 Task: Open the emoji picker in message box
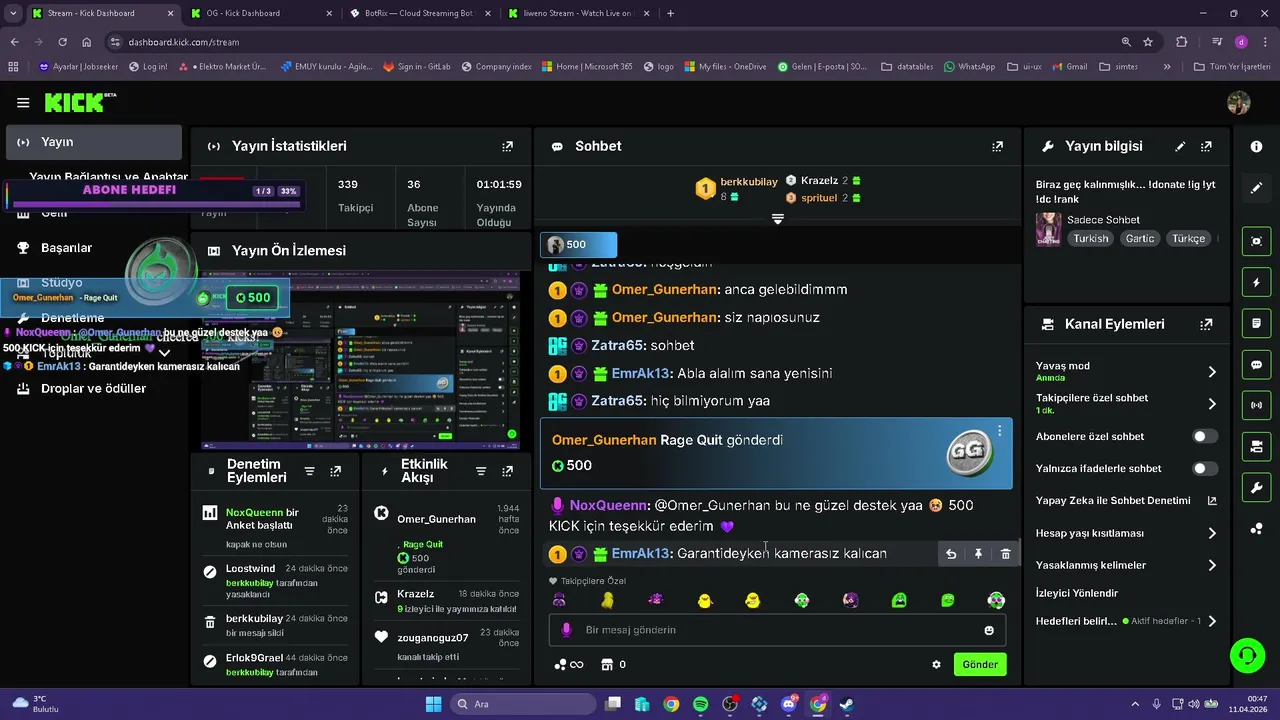[x=989, y=630]
